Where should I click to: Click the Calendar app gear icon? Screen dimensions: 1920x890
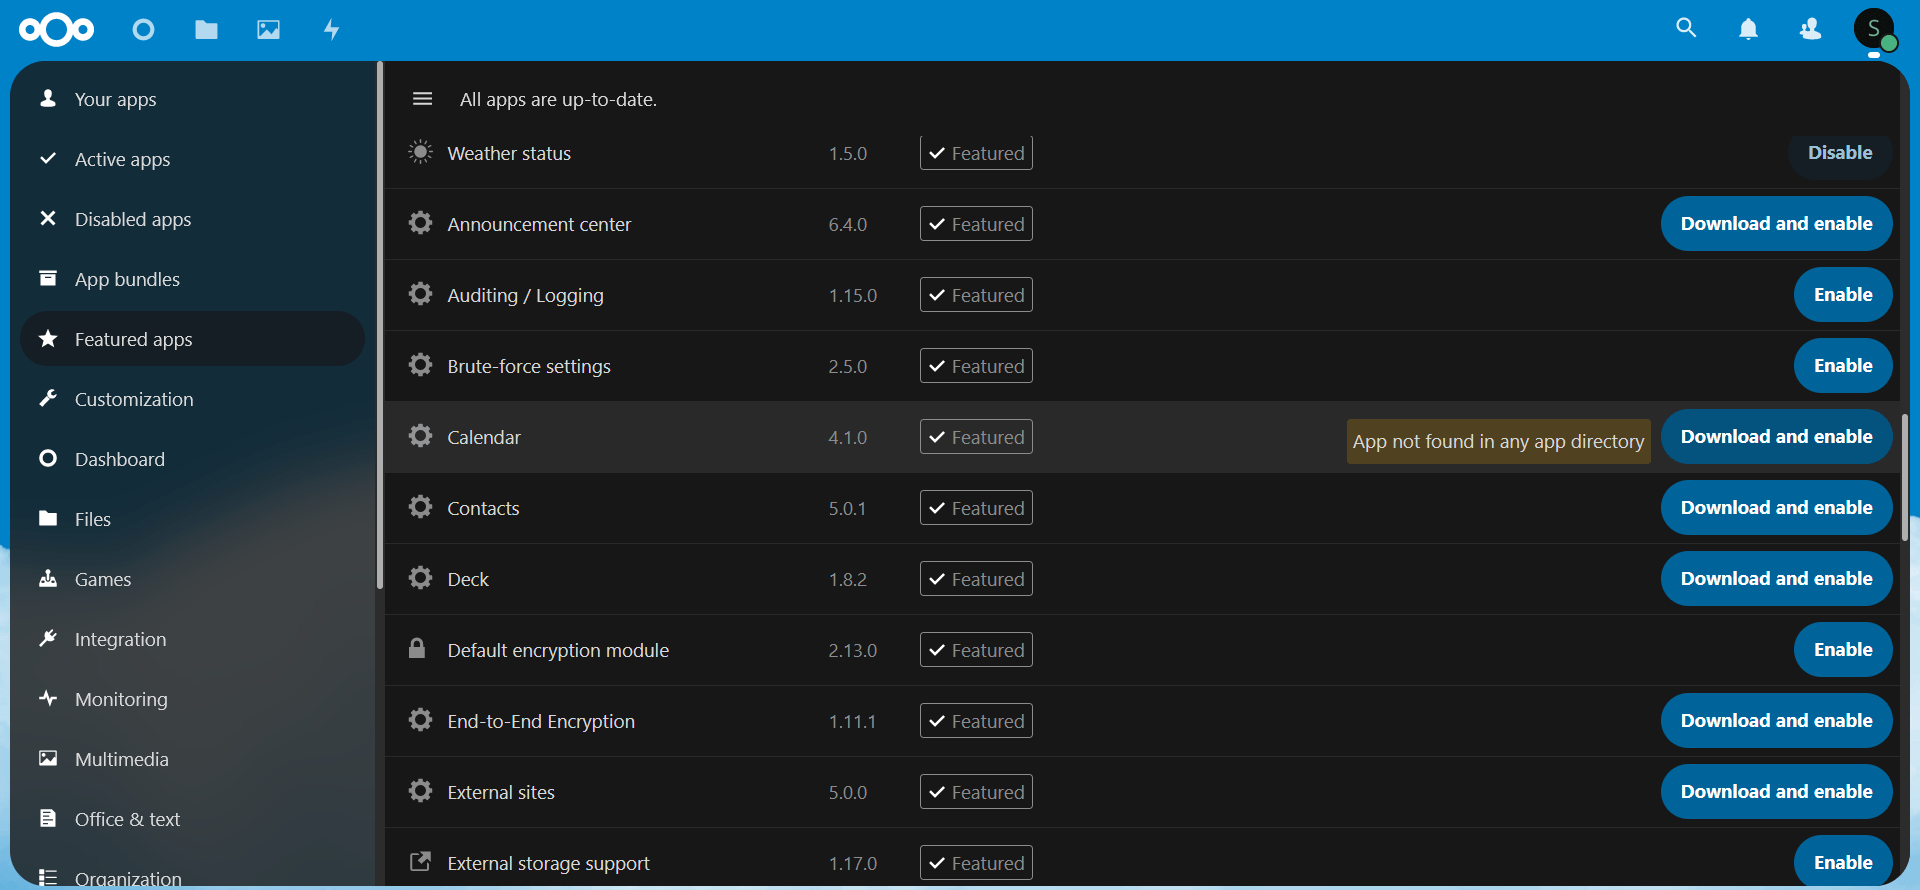(x=420, y=436)
